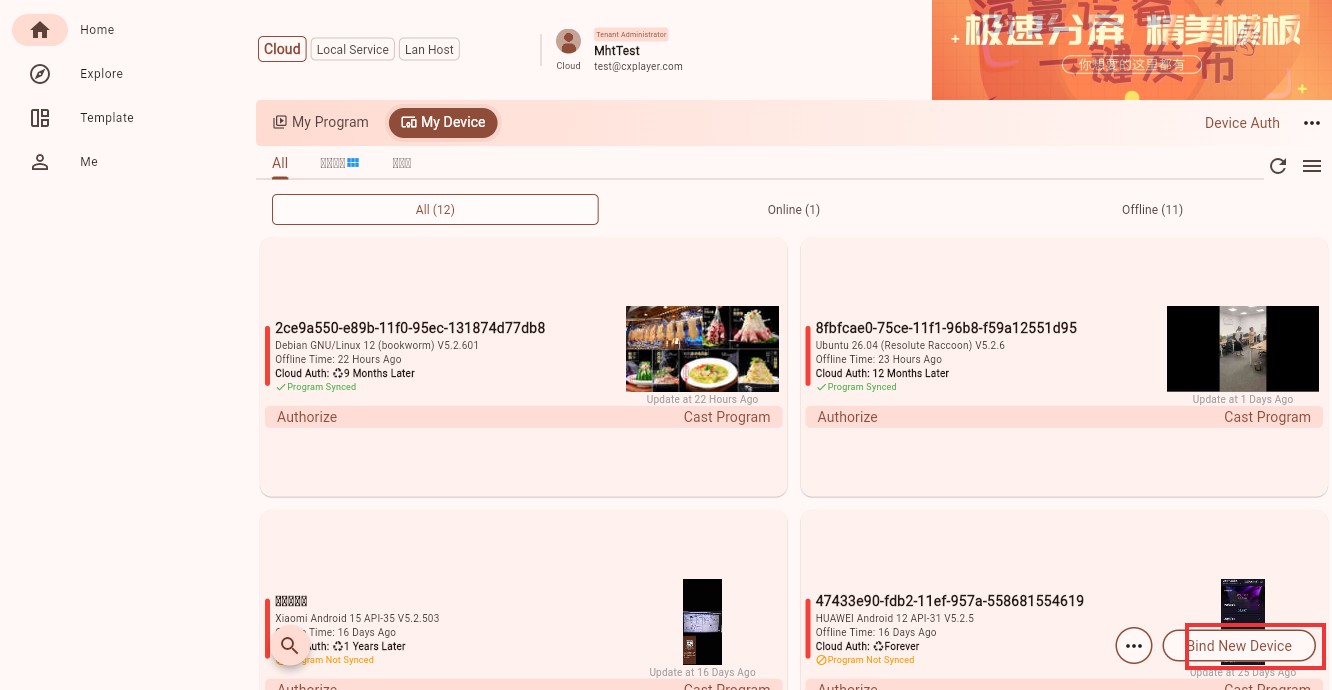Click the 'Update at 22 Hours Ago' caption

click(x=702, y=399)
